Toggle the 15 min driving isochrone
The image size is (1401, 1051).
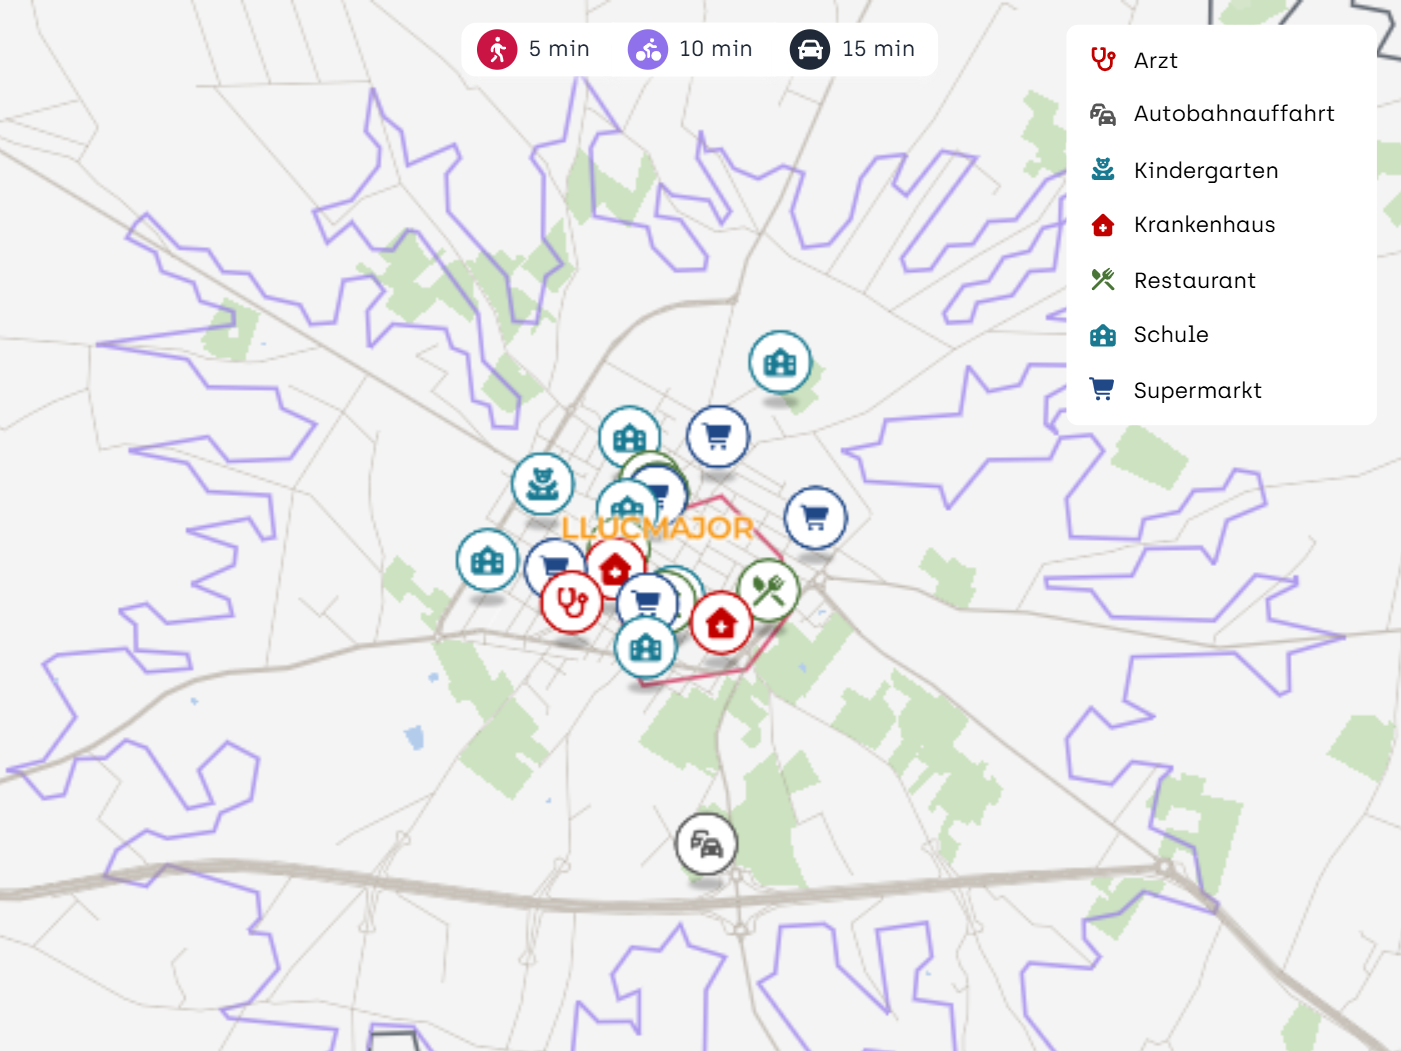[853, 49]
